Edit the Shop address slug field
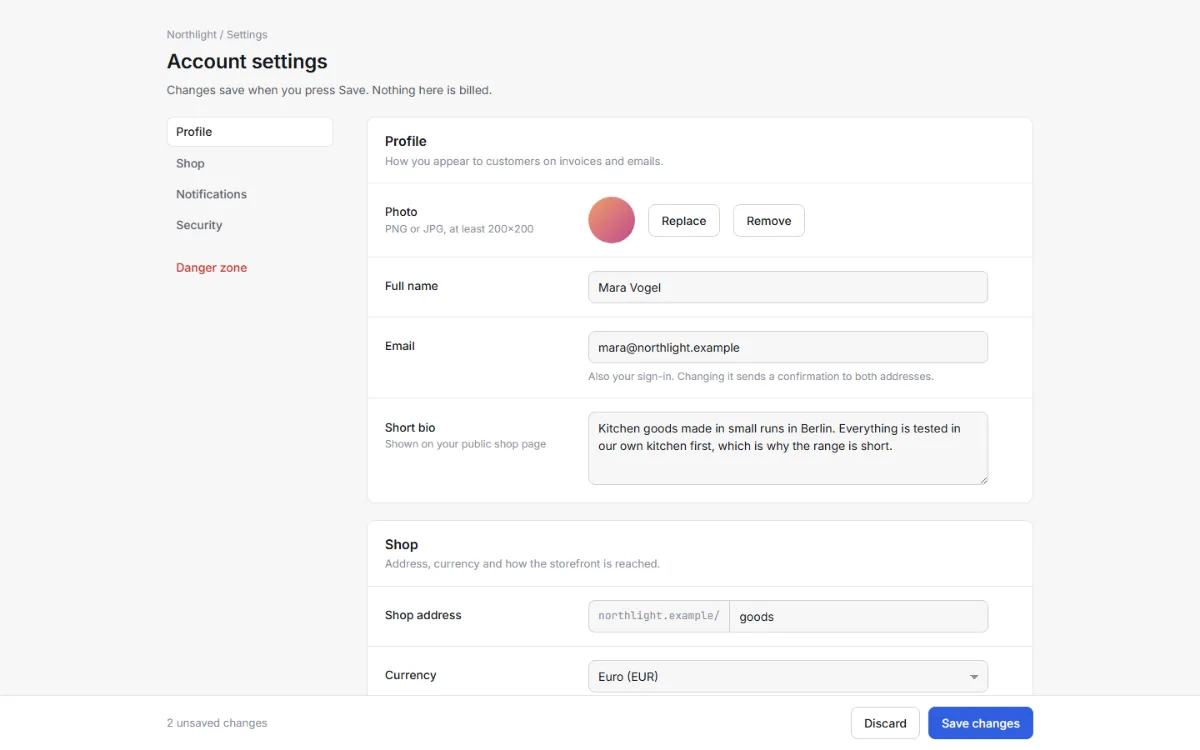Image resolution: width=1200 pixels, height=750 pixels. tap(859, 616)
